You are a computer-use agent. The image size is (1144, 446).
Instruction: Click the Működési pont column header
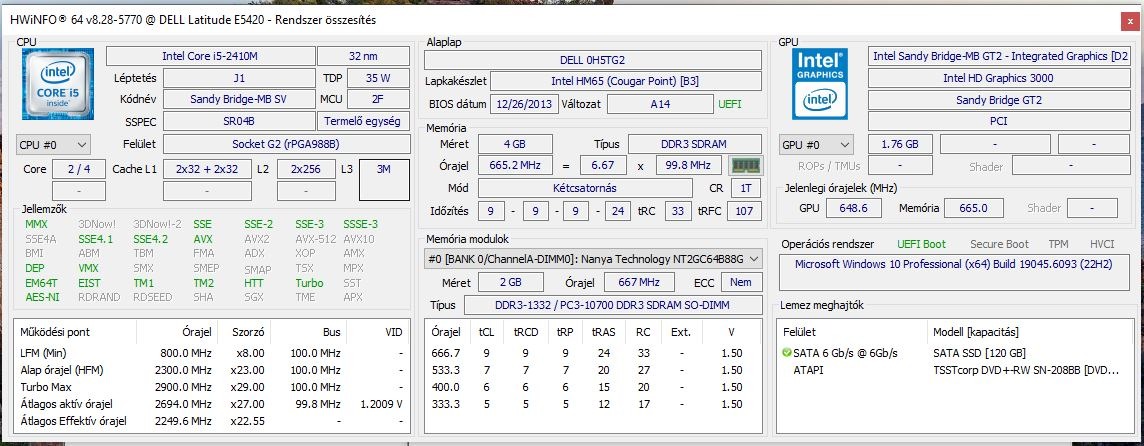point(75,332)
